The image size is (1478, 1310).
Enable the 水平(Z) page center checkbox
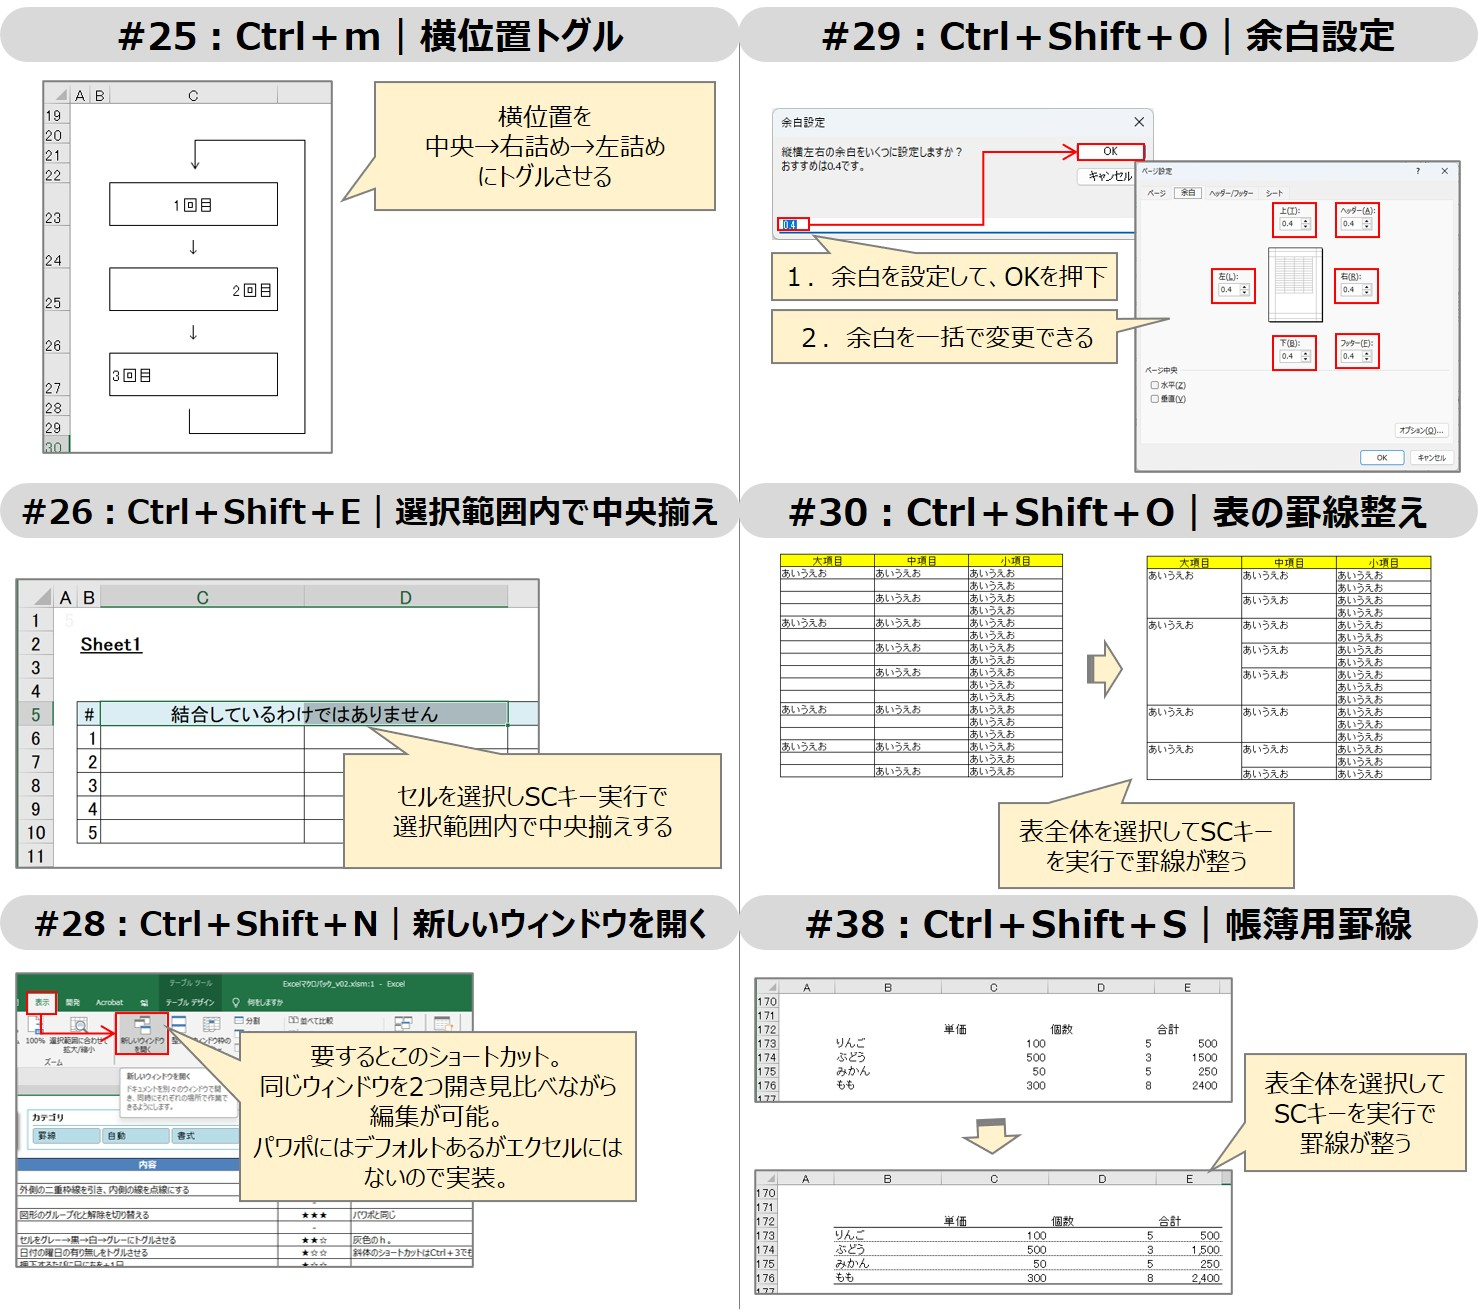coord(1154,385)
